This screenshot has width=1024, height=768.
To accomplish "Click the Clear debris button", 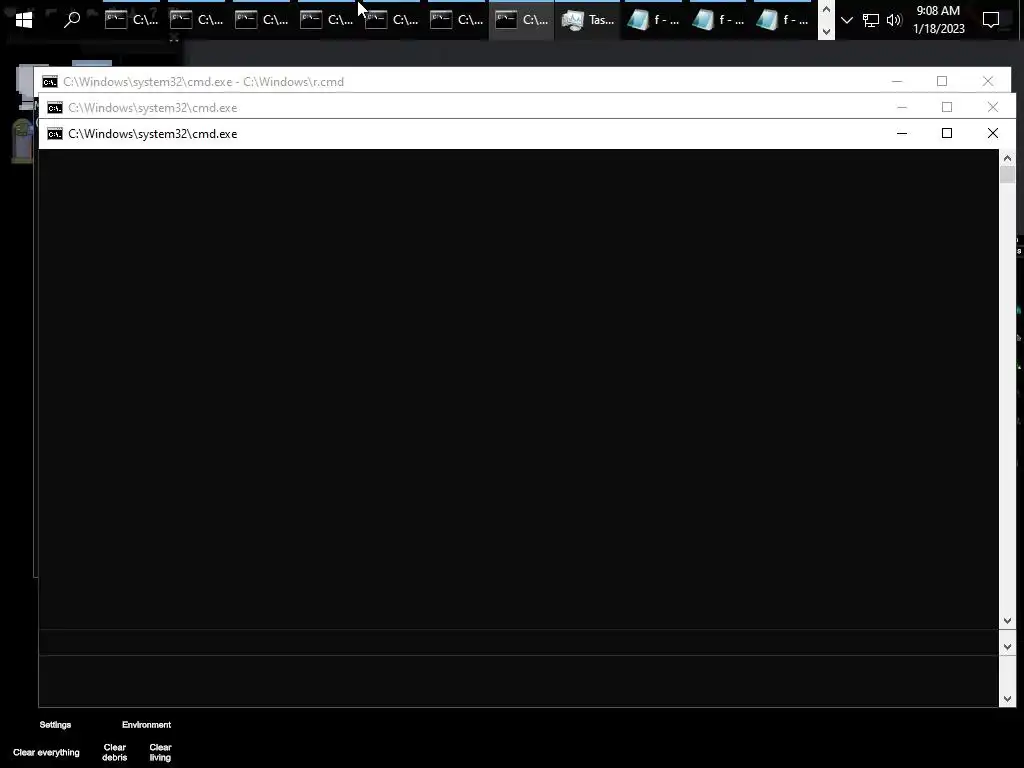I will tap(114, 752).
